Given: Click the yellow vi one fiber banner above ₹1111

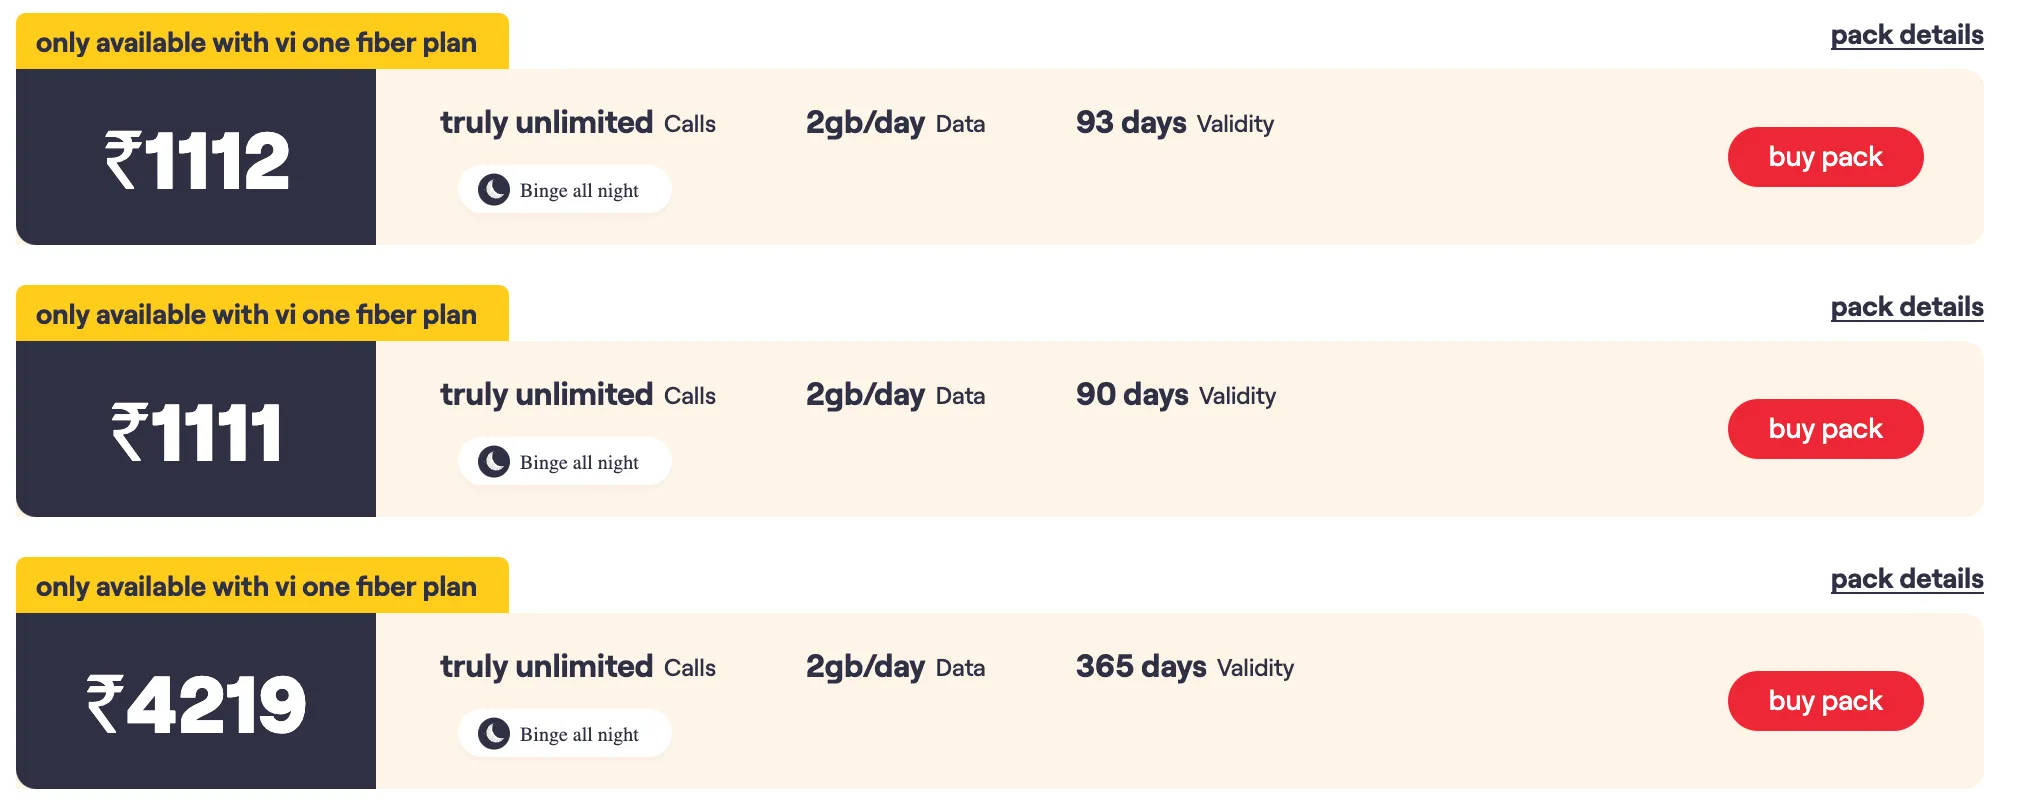Looking at the screenshot, I should (262, 313).
